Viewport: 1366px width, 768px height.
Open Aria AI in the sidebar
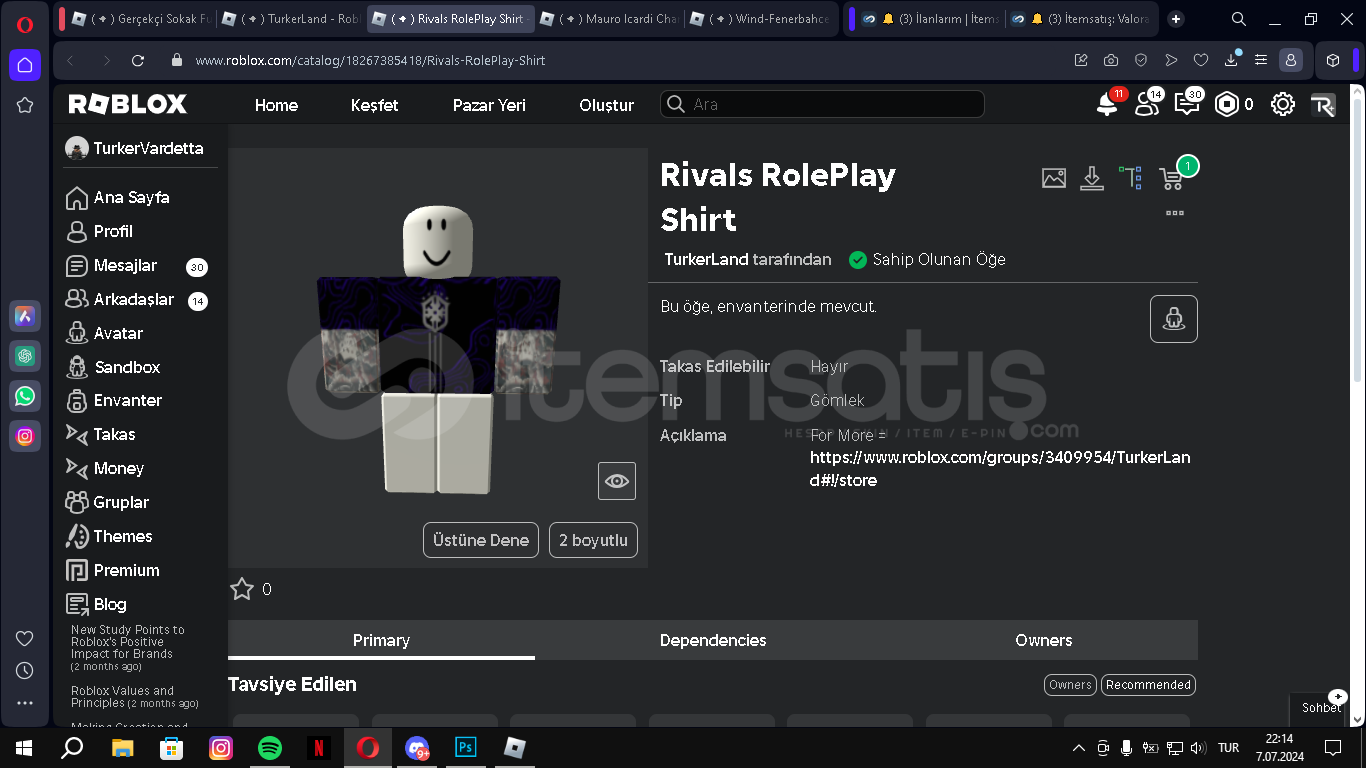click(25, 316)
